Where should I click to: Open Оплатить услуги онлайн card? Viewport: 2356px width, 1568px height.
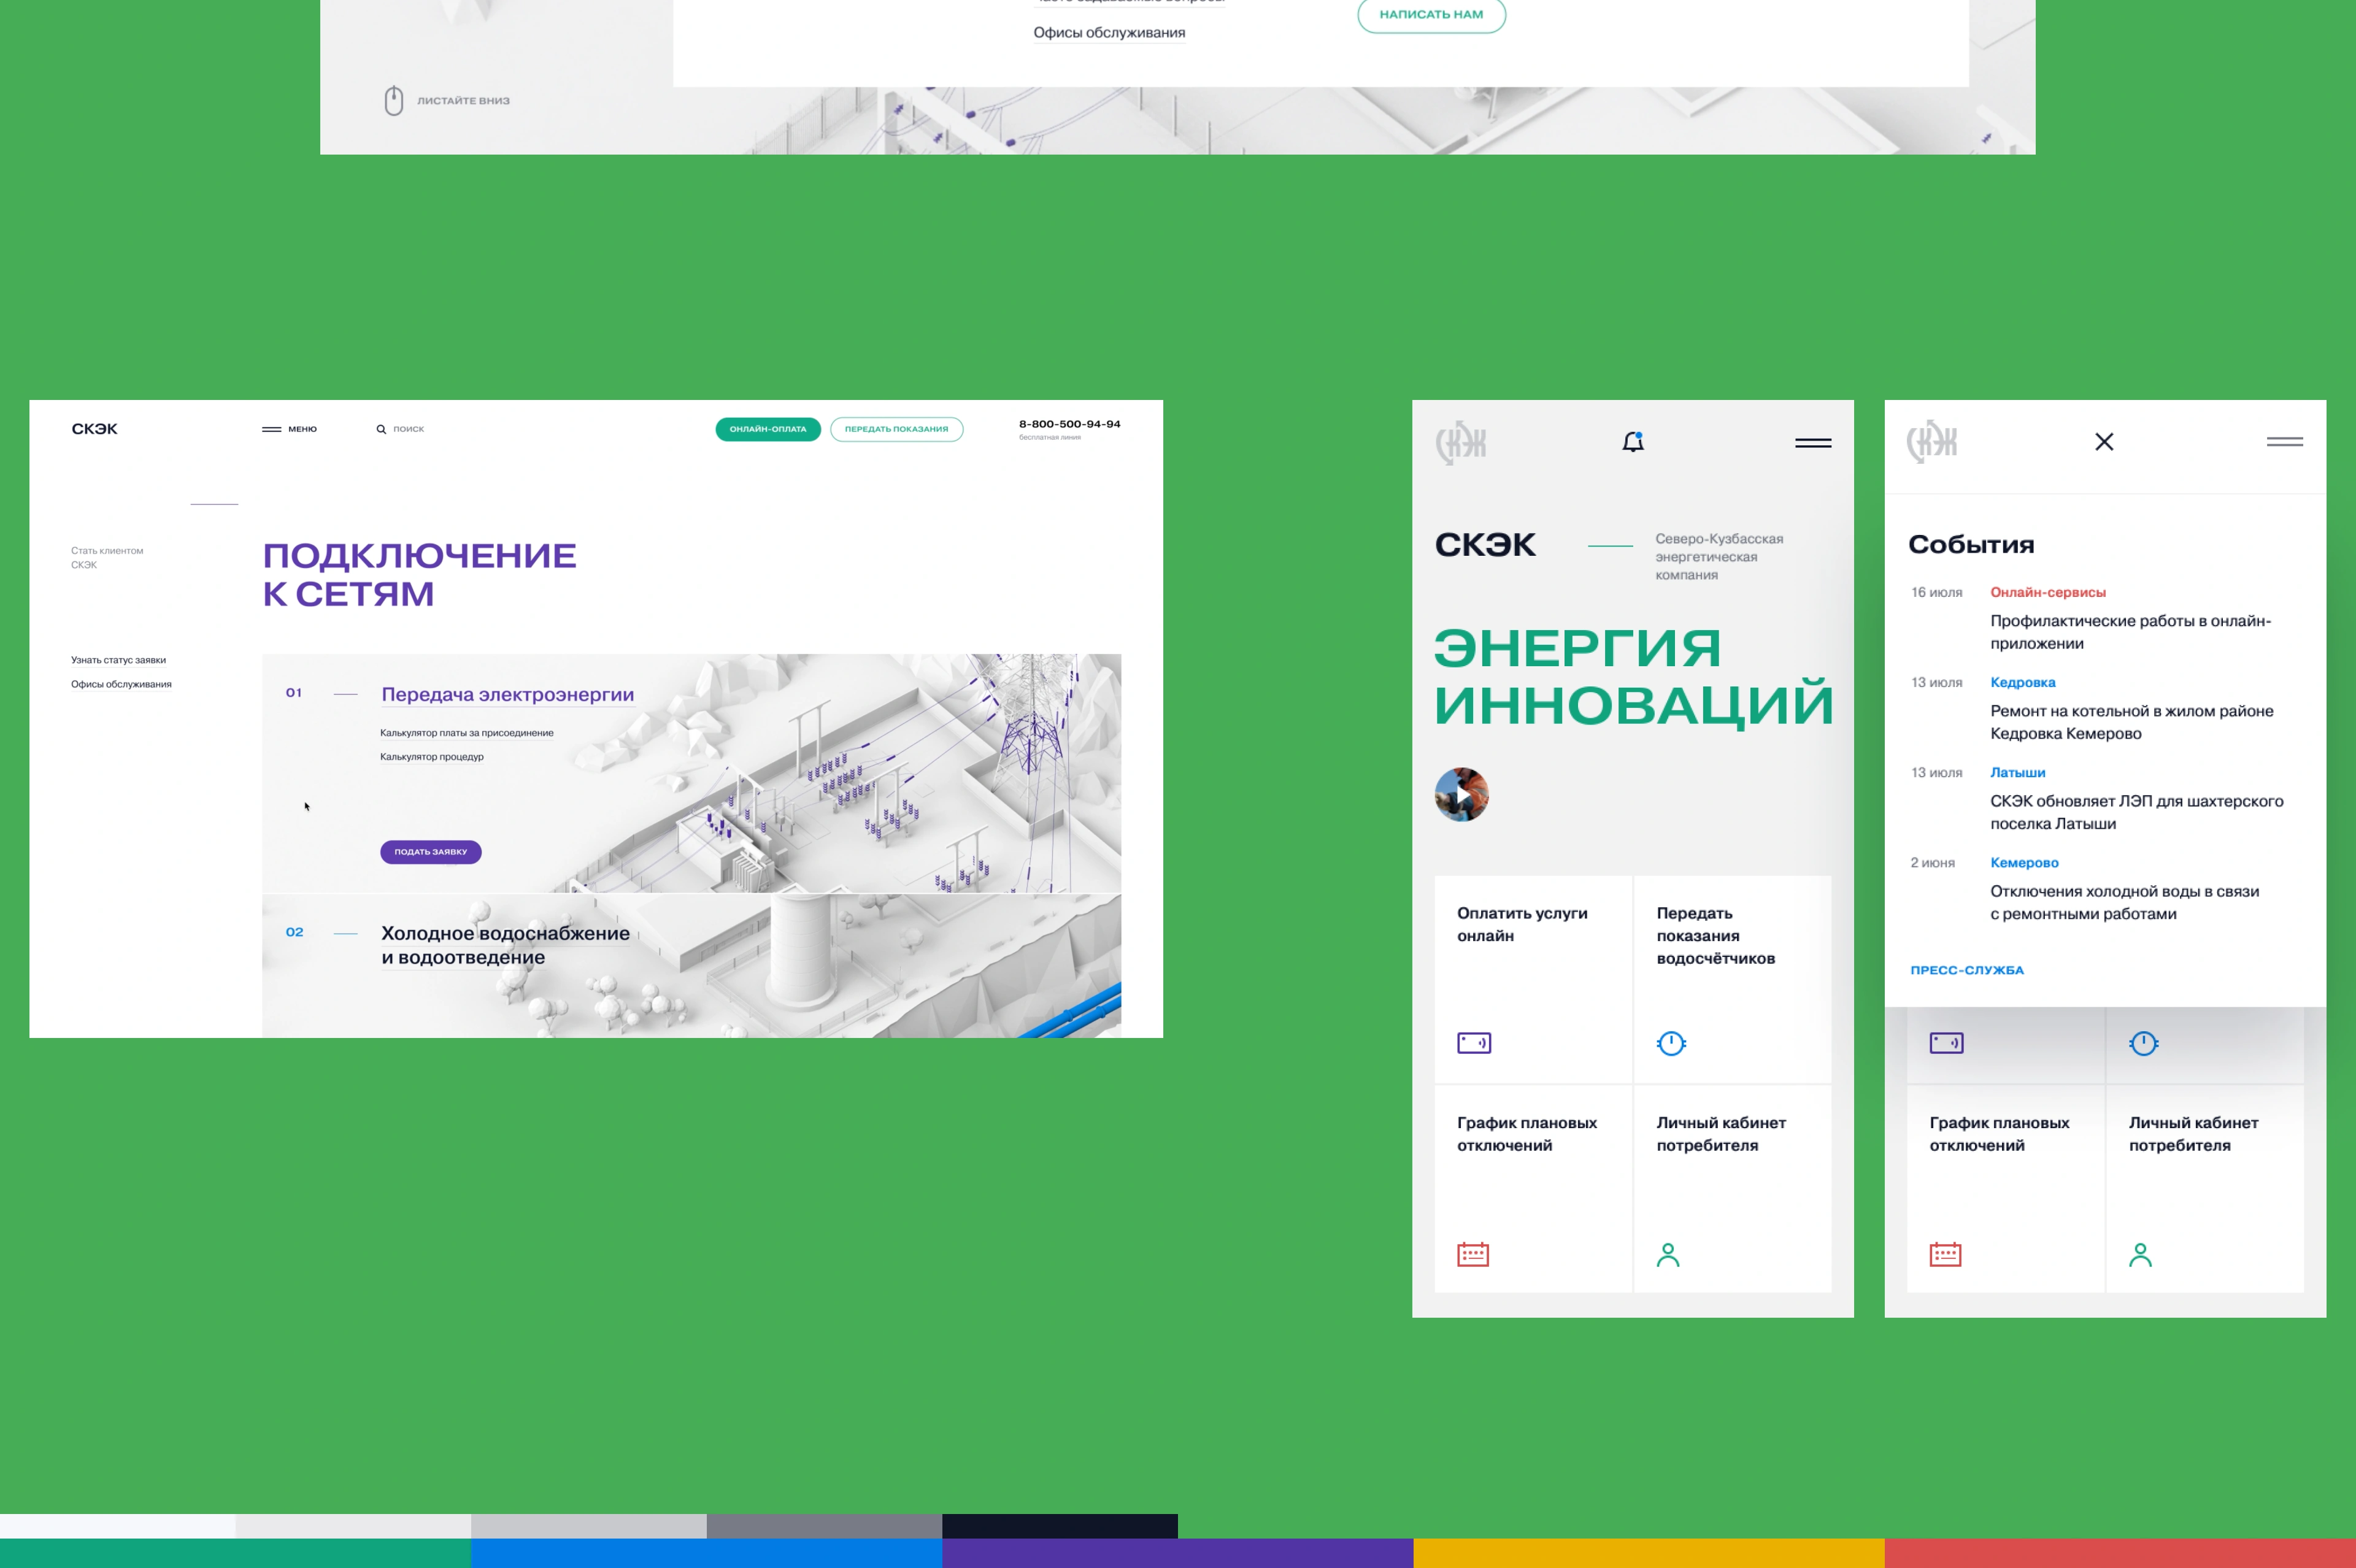point(1533,979)
